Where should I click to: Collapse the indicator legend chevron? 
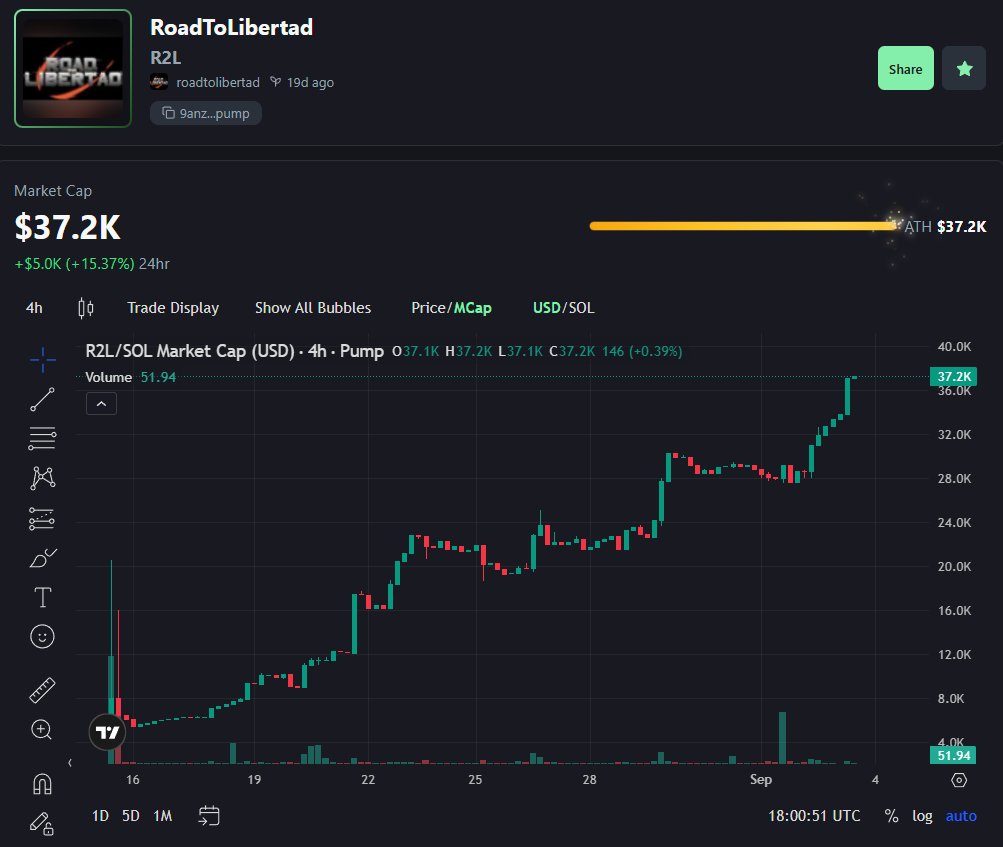coord(101,404)
